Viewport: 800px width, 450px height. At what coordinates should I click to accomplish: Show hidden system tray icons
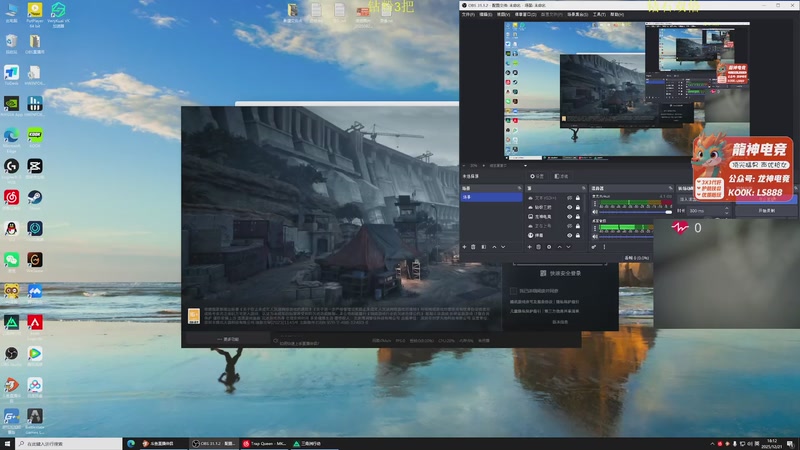pyautogui.click(x=712, y=444)
